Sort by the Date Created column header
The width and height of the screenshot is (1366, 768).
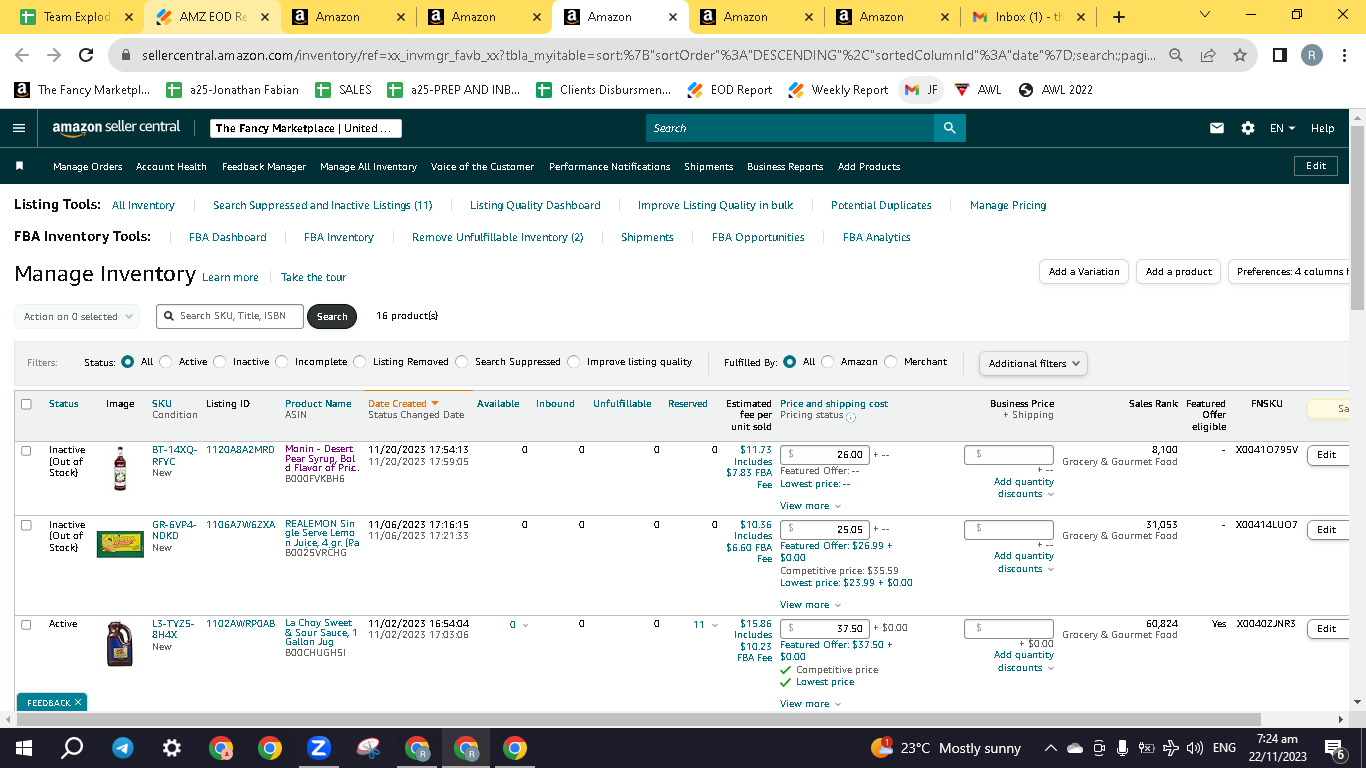(403, 404)
